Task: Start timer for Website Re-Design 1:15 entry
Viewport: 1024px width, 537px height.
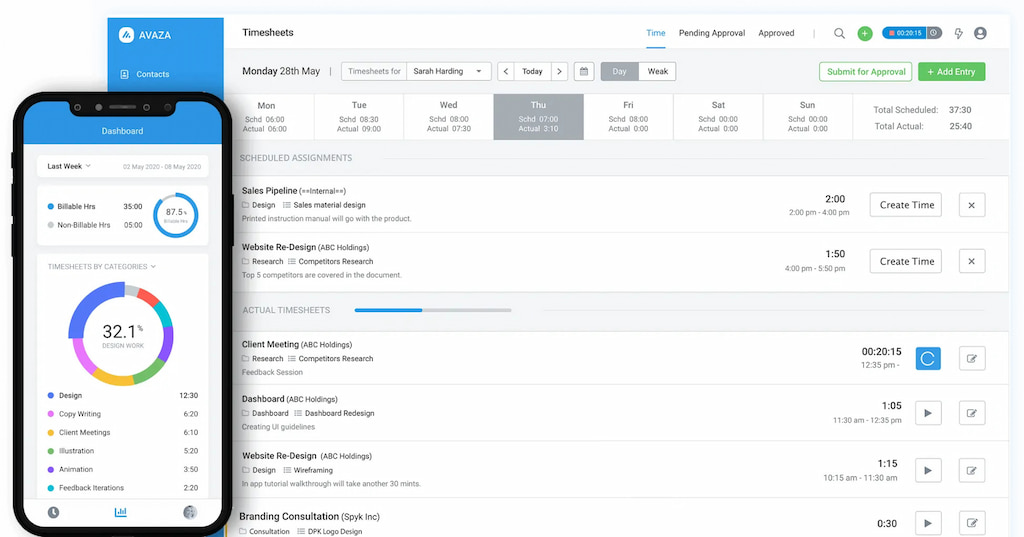Action: (x=928, y=470)
